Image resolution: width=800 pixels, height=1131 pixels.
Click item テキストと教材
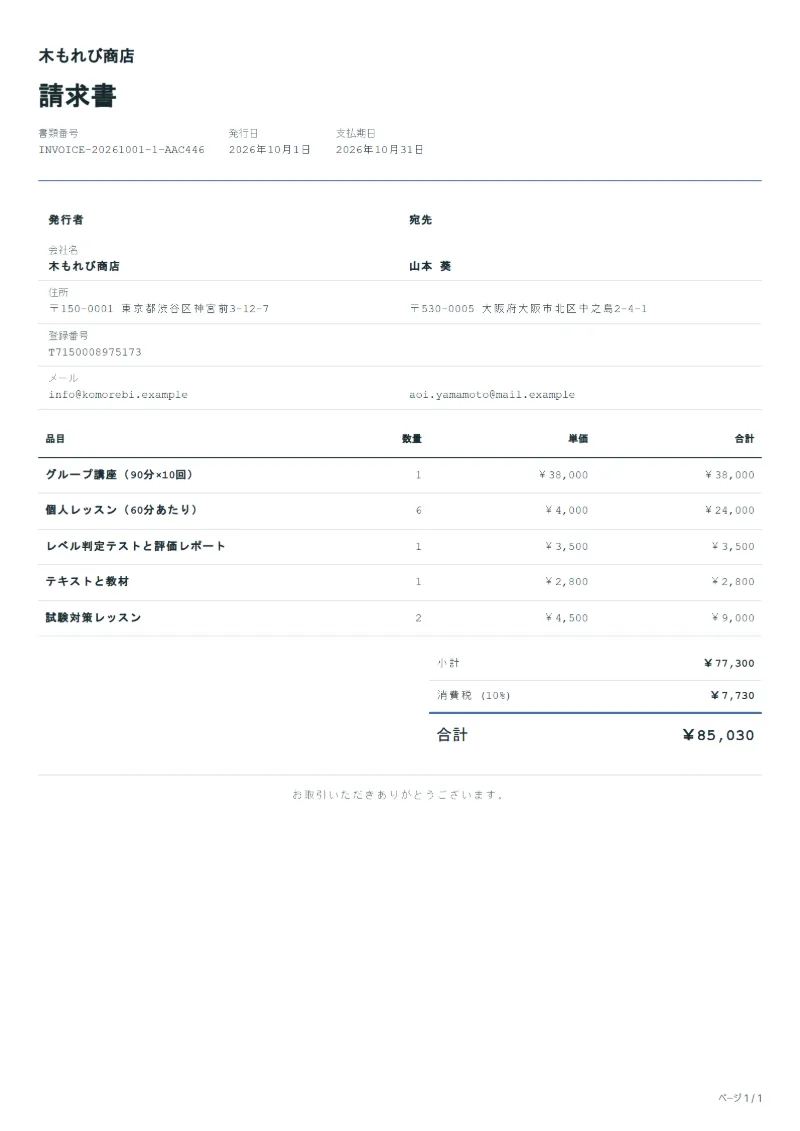87,581
